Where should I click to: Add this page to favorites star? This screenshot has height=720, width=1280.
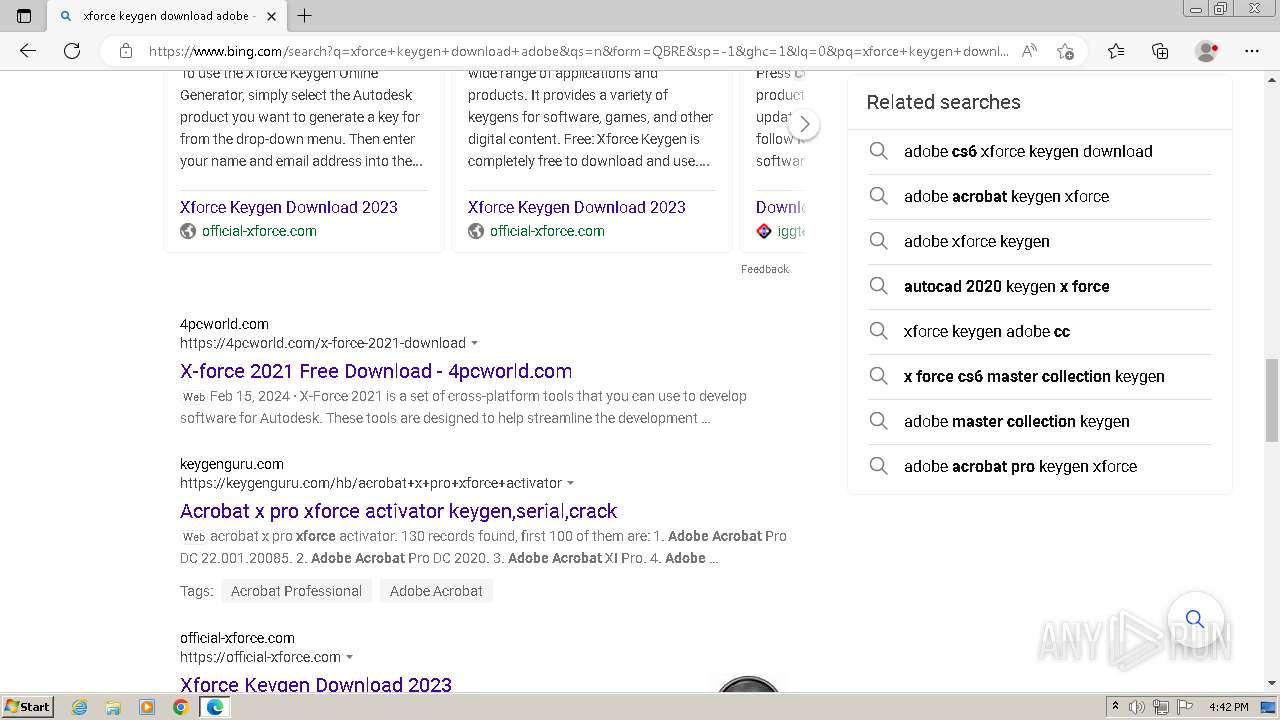[1065, 51]
